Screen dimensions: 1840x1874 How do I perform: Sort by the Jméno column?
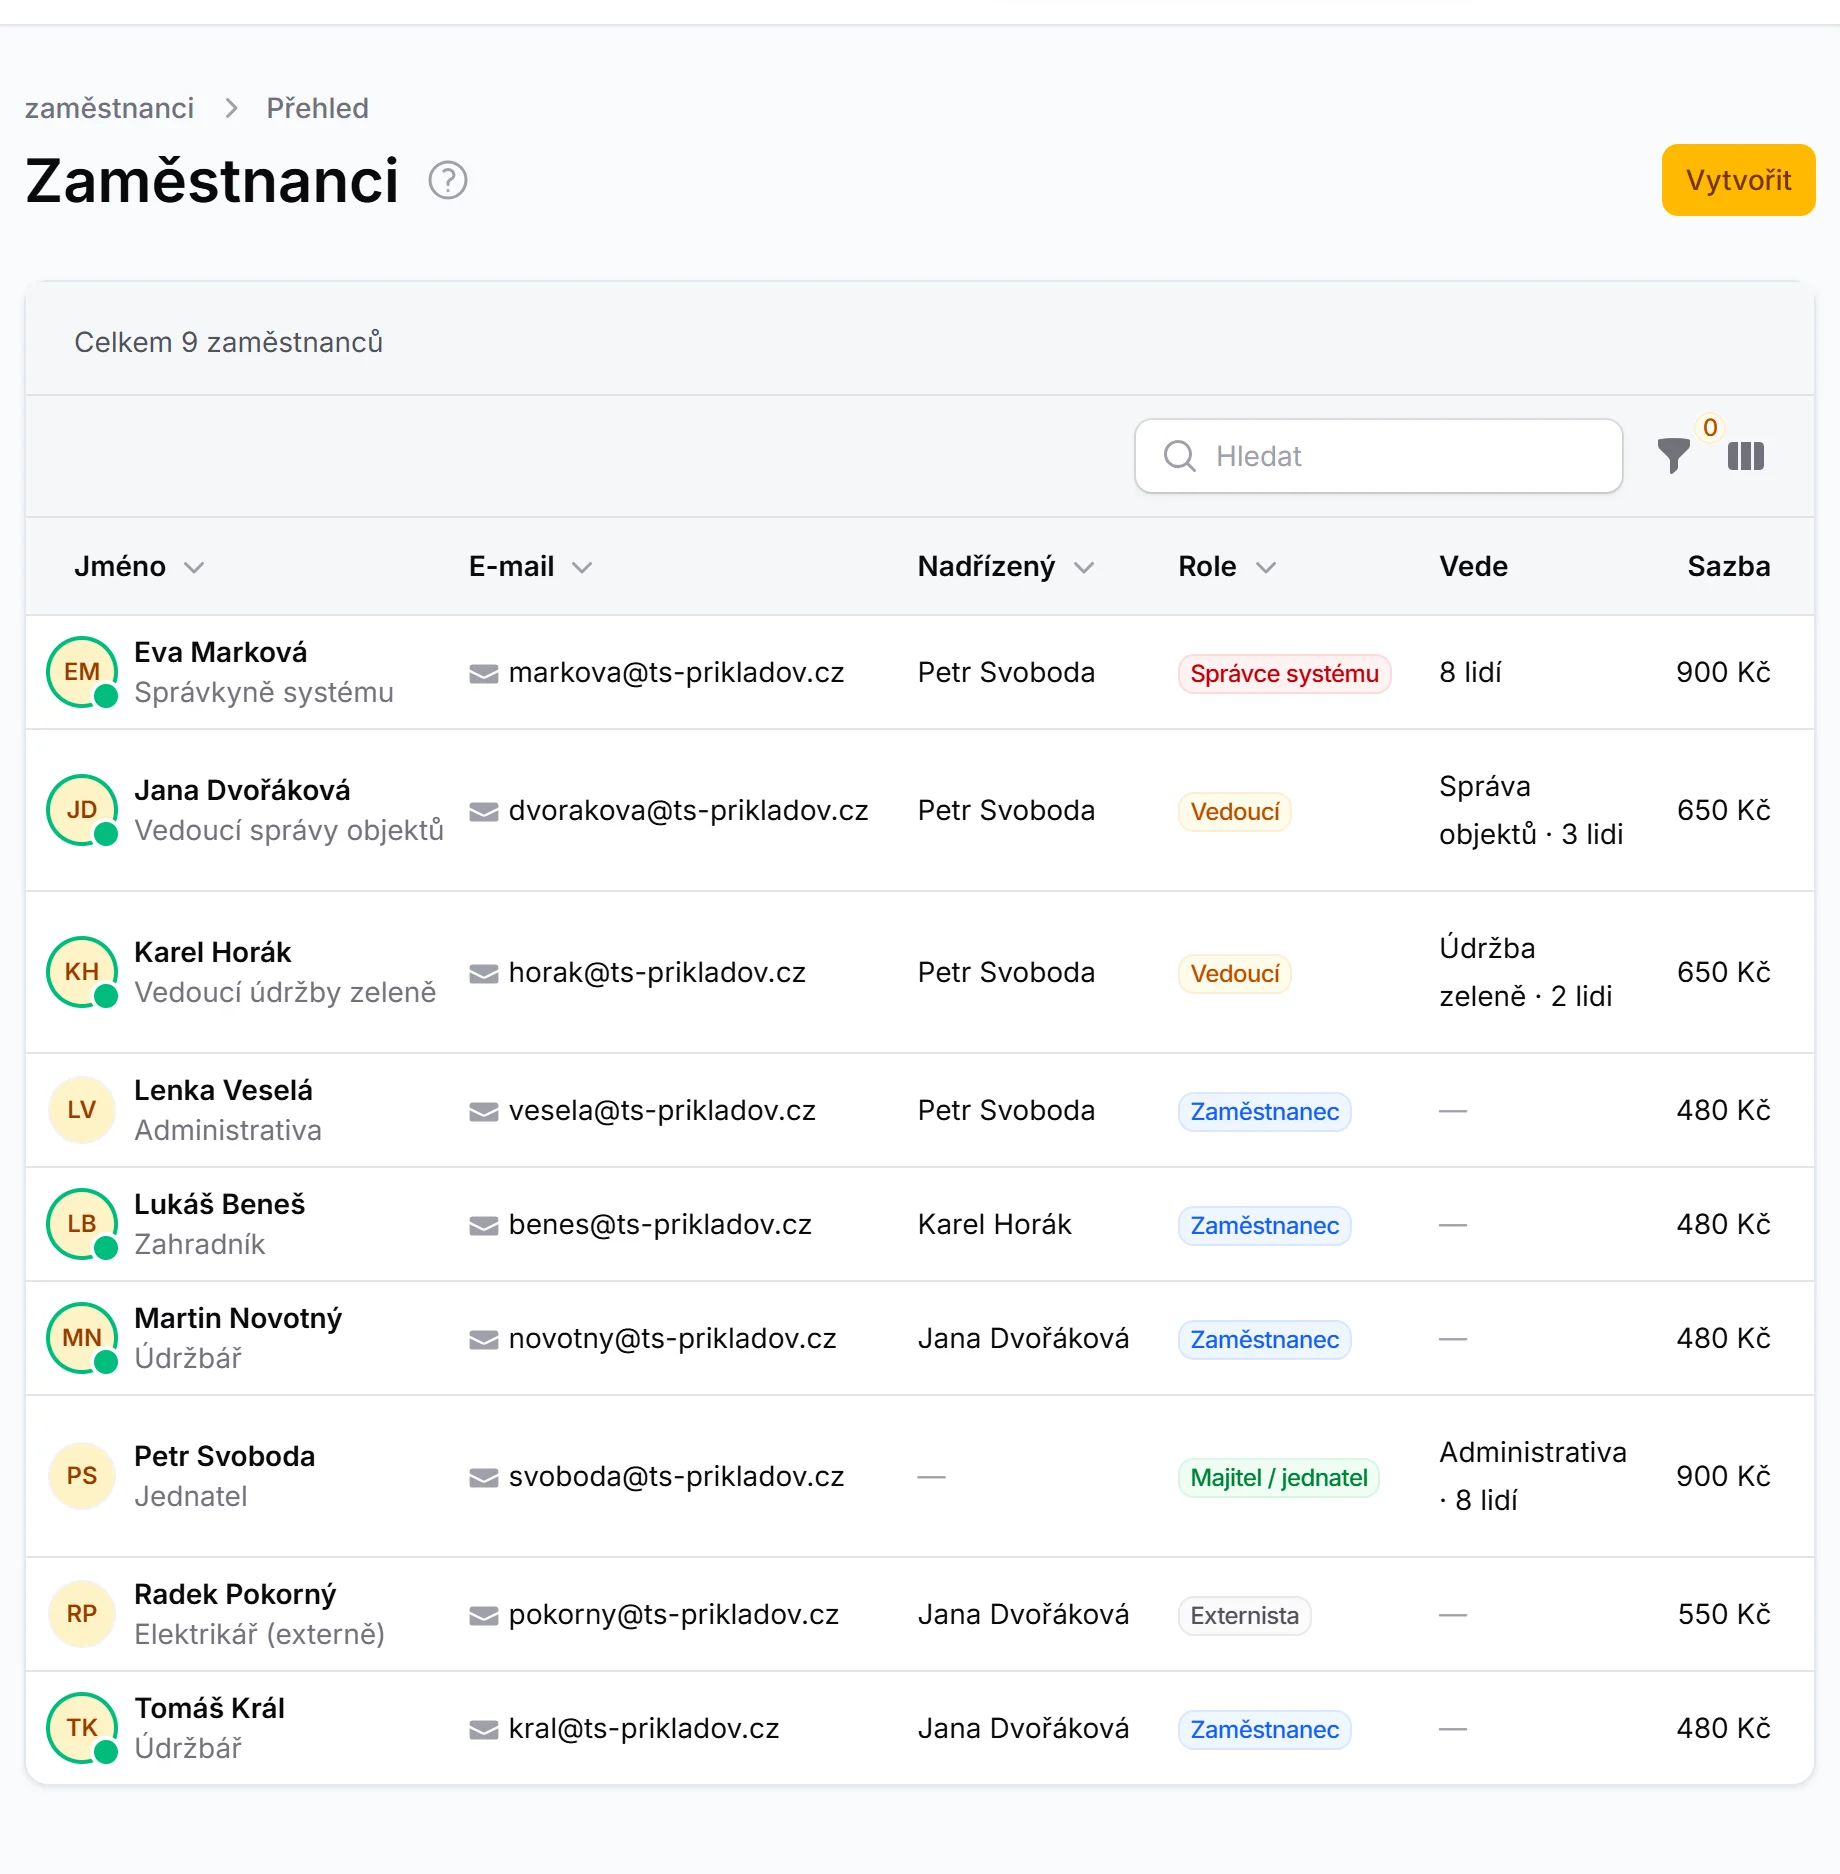pyautogui.click(x=139, y=566)
